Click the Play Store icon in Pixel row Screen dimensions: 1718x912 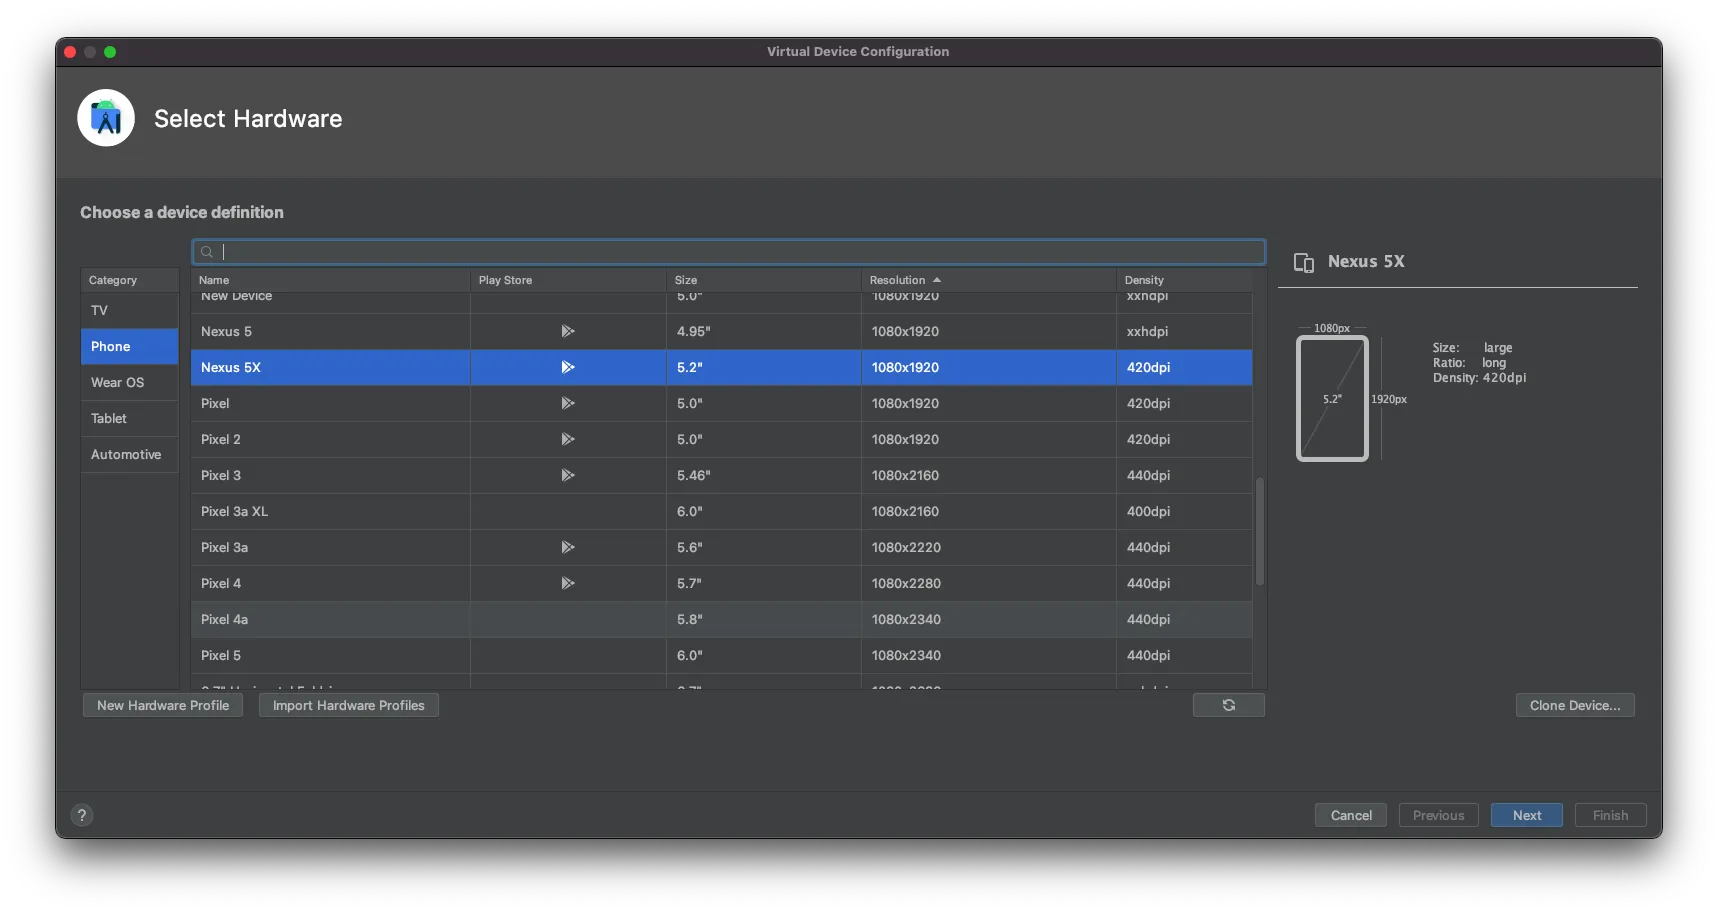click(x=567, y=403)
